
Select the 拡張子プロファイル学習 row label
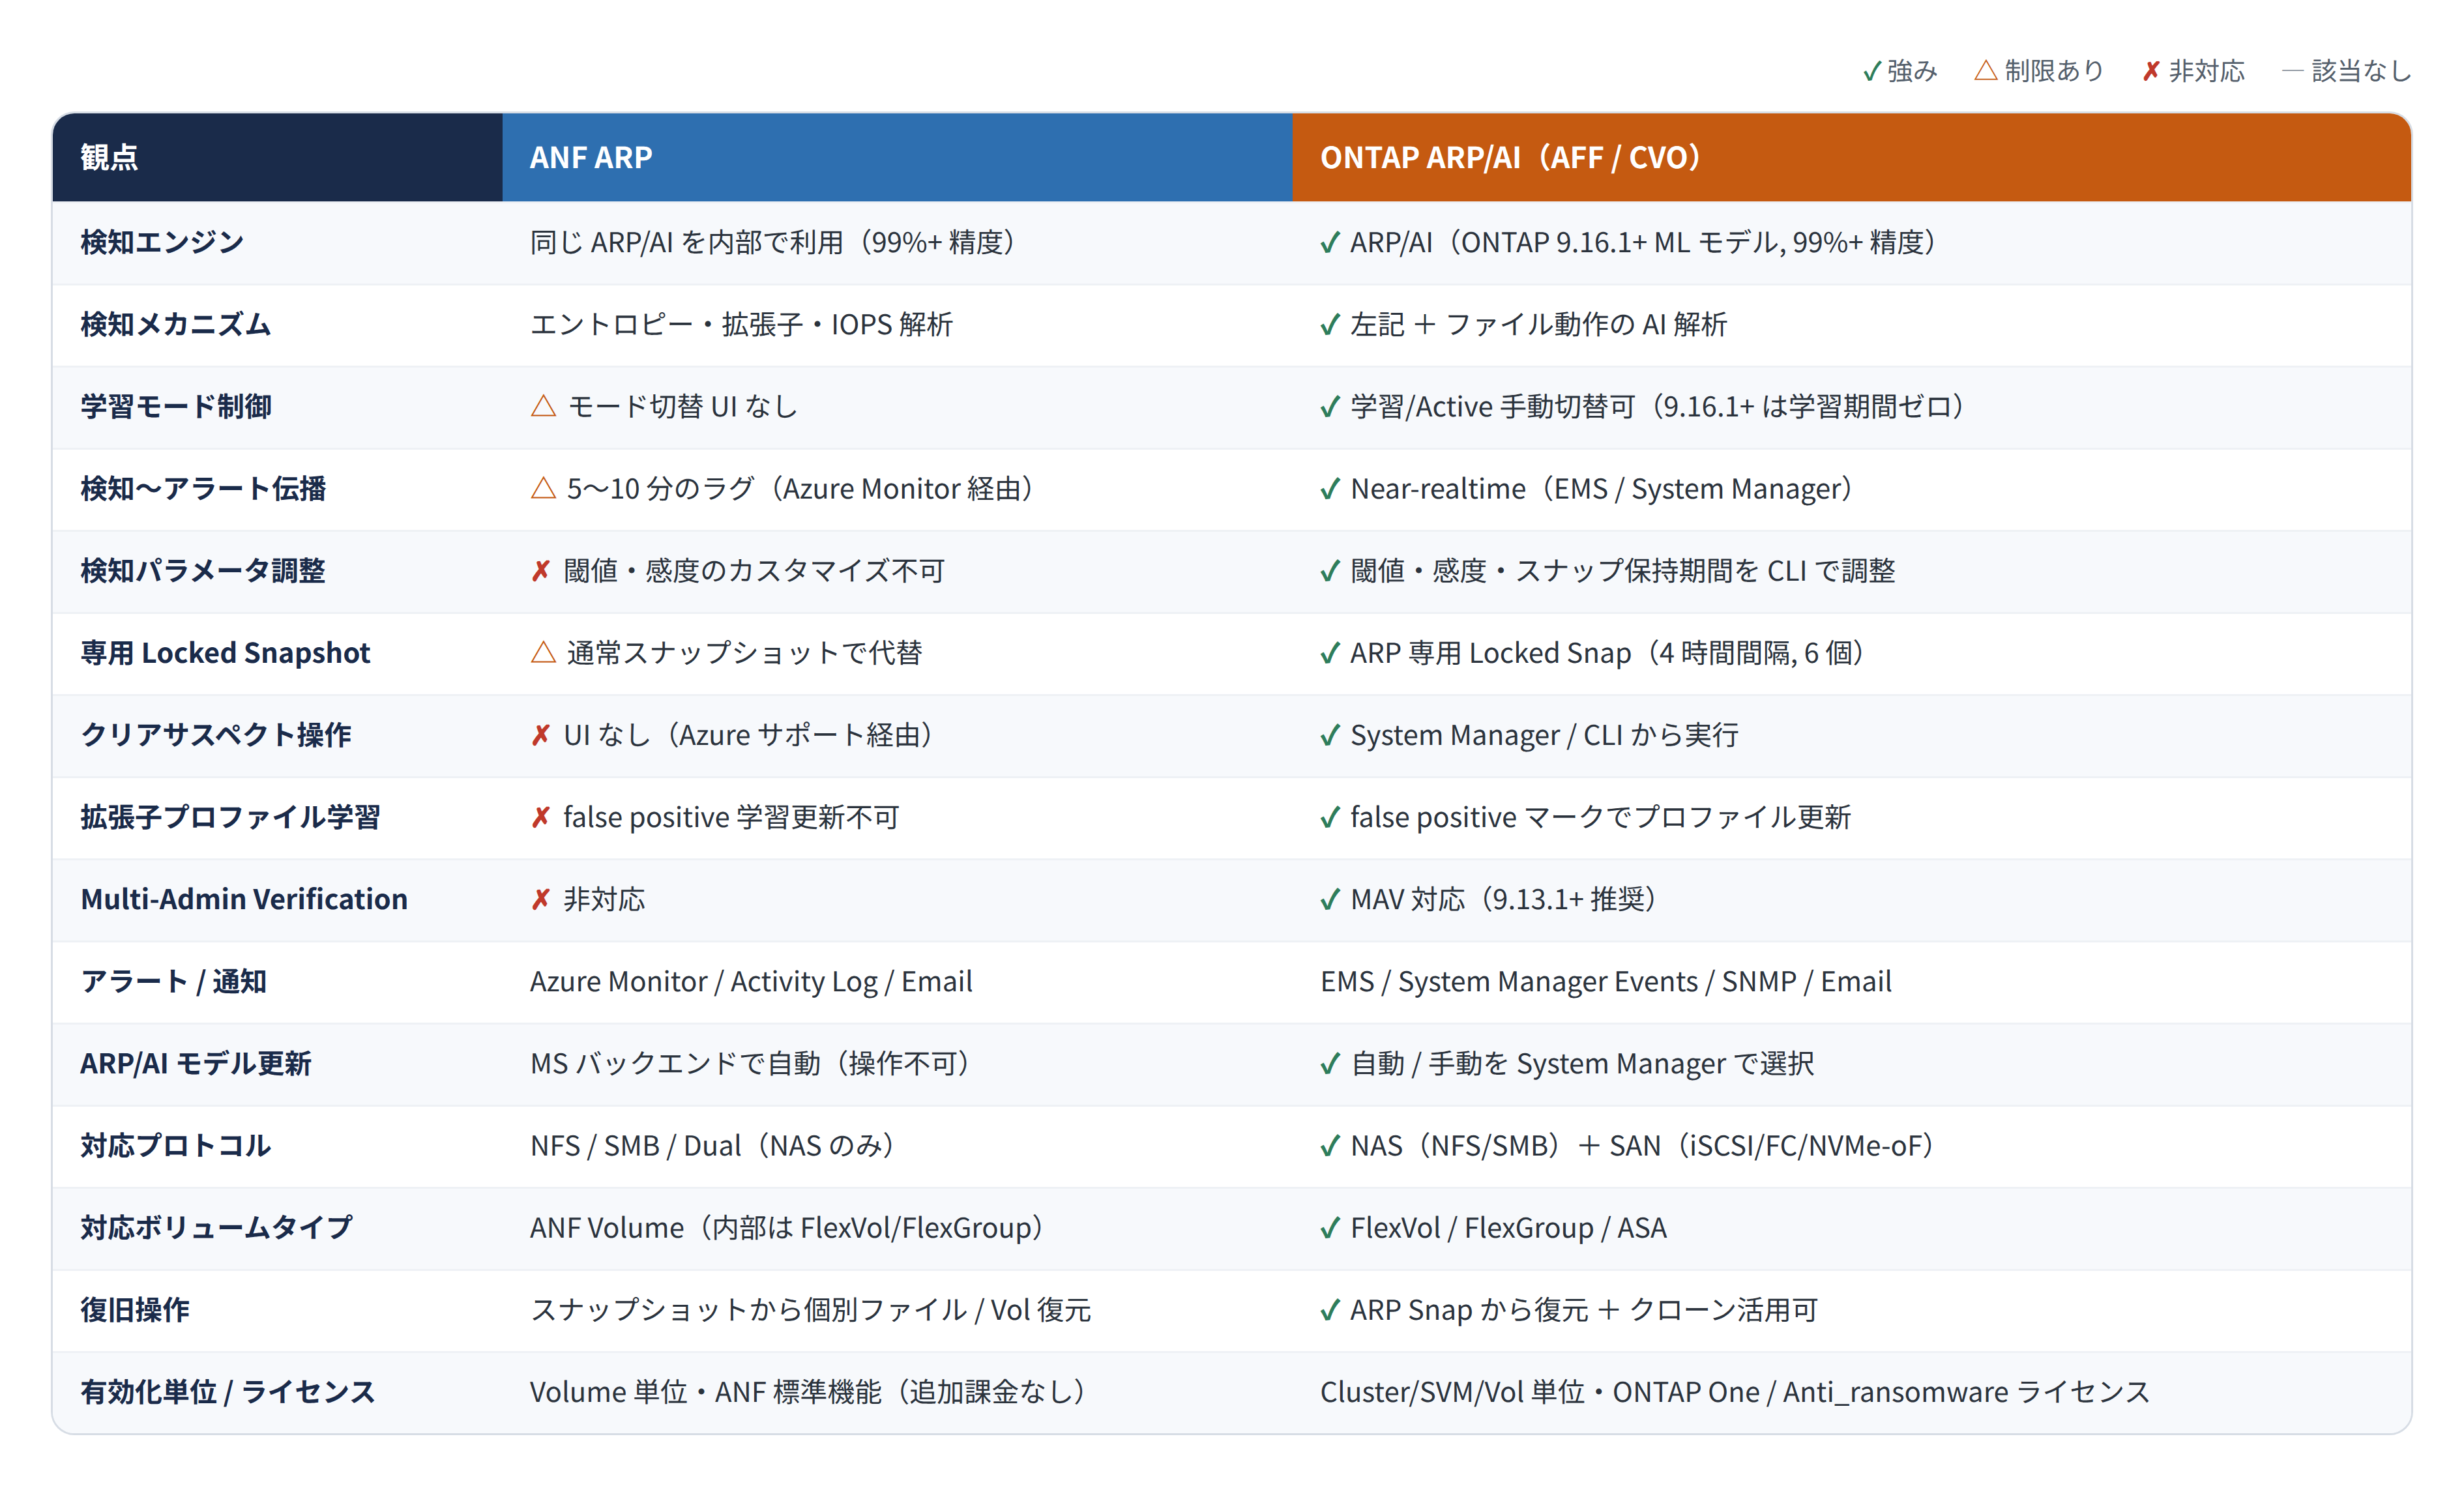point(230,816)
